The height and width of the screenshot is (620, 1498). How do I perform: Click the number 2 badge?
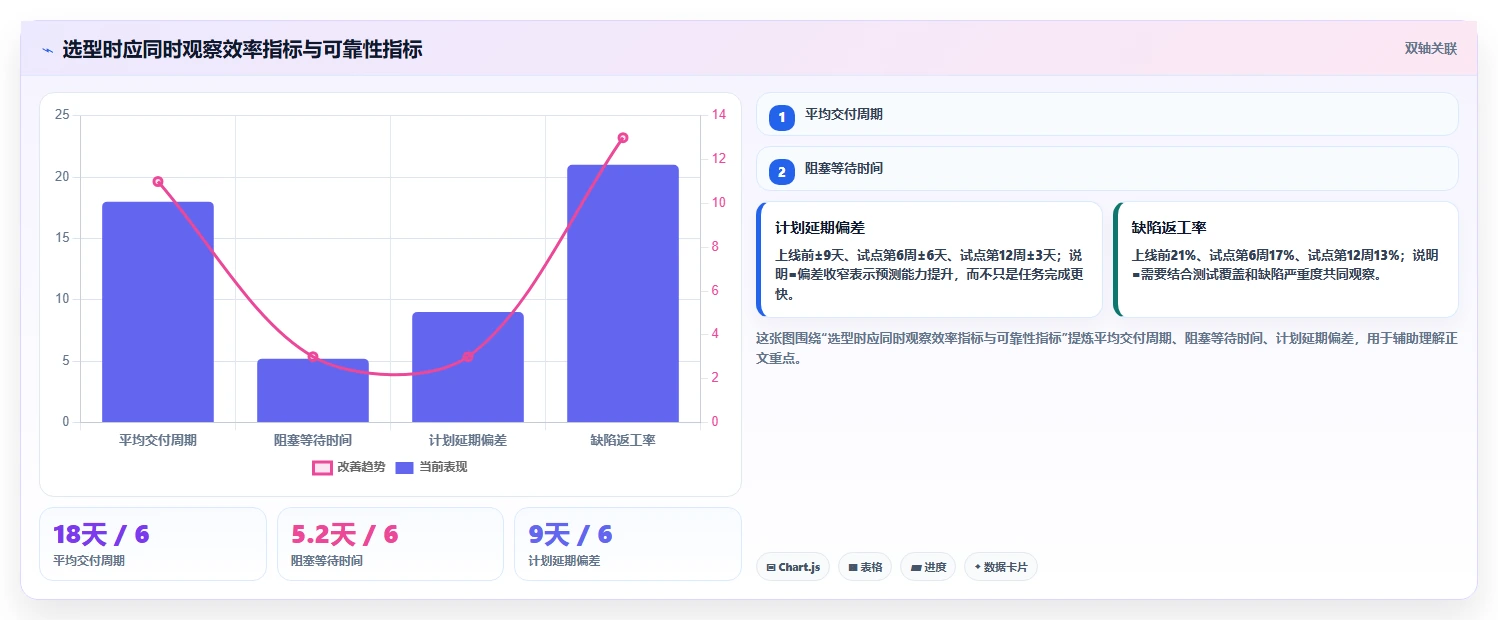pyautogui.click(x=782, y=172)
